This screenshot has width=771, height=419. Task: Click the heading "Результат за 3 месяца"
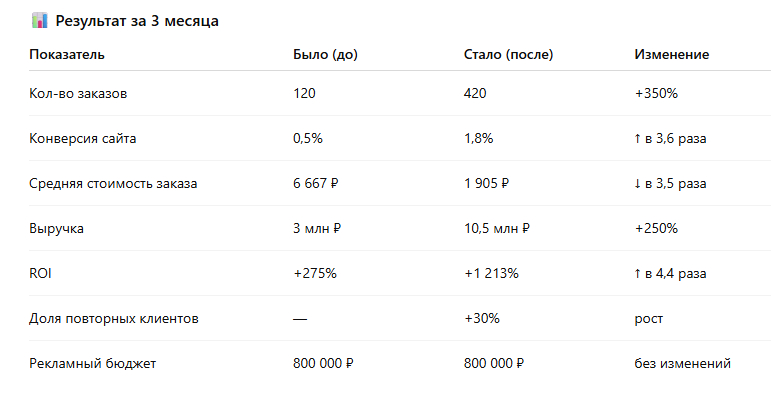pyautogui.click(x=136, y=21)
